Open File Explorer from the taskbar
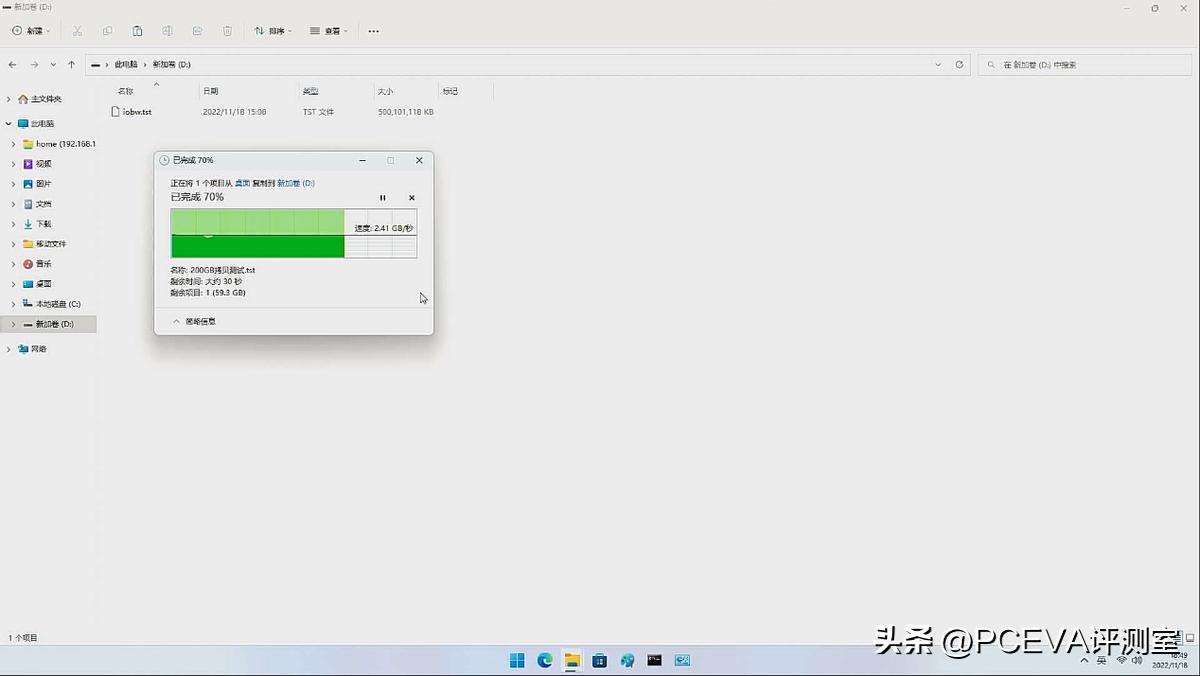 (x=572, y=659)
